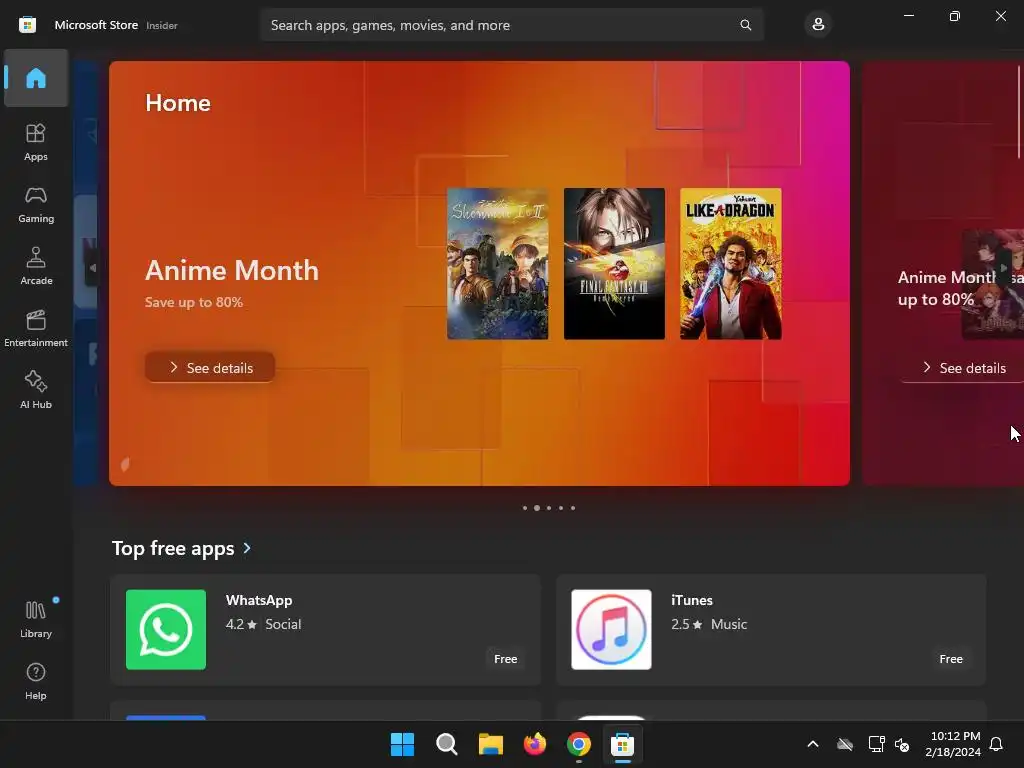1024x768 pixels.
Task: Open Top free apps heading link
Action: 173,548
